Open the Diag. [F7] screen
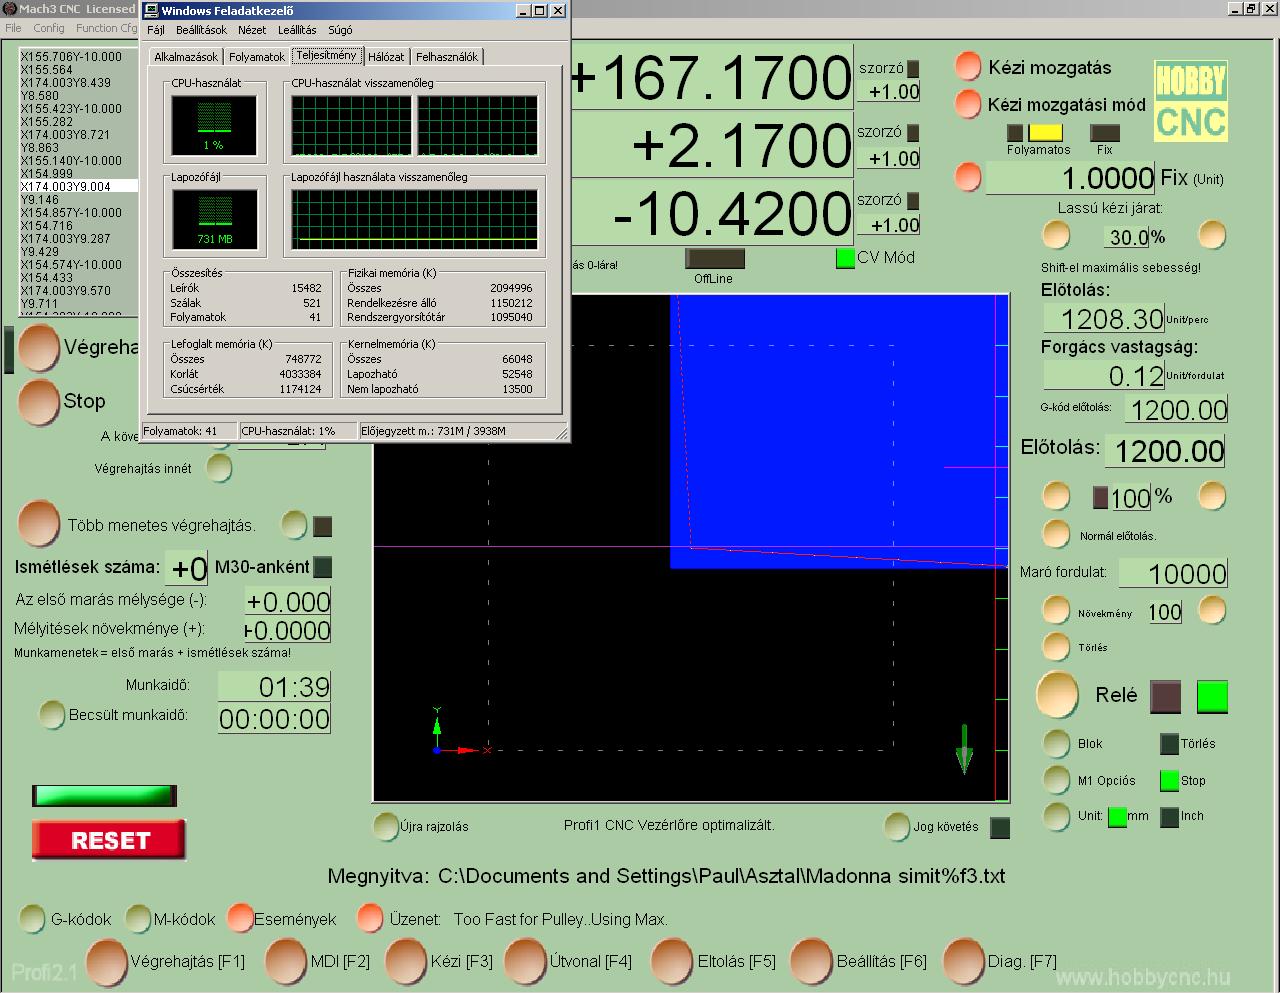The height and width of the screenshot is (993, 1280). pos(964,961)
